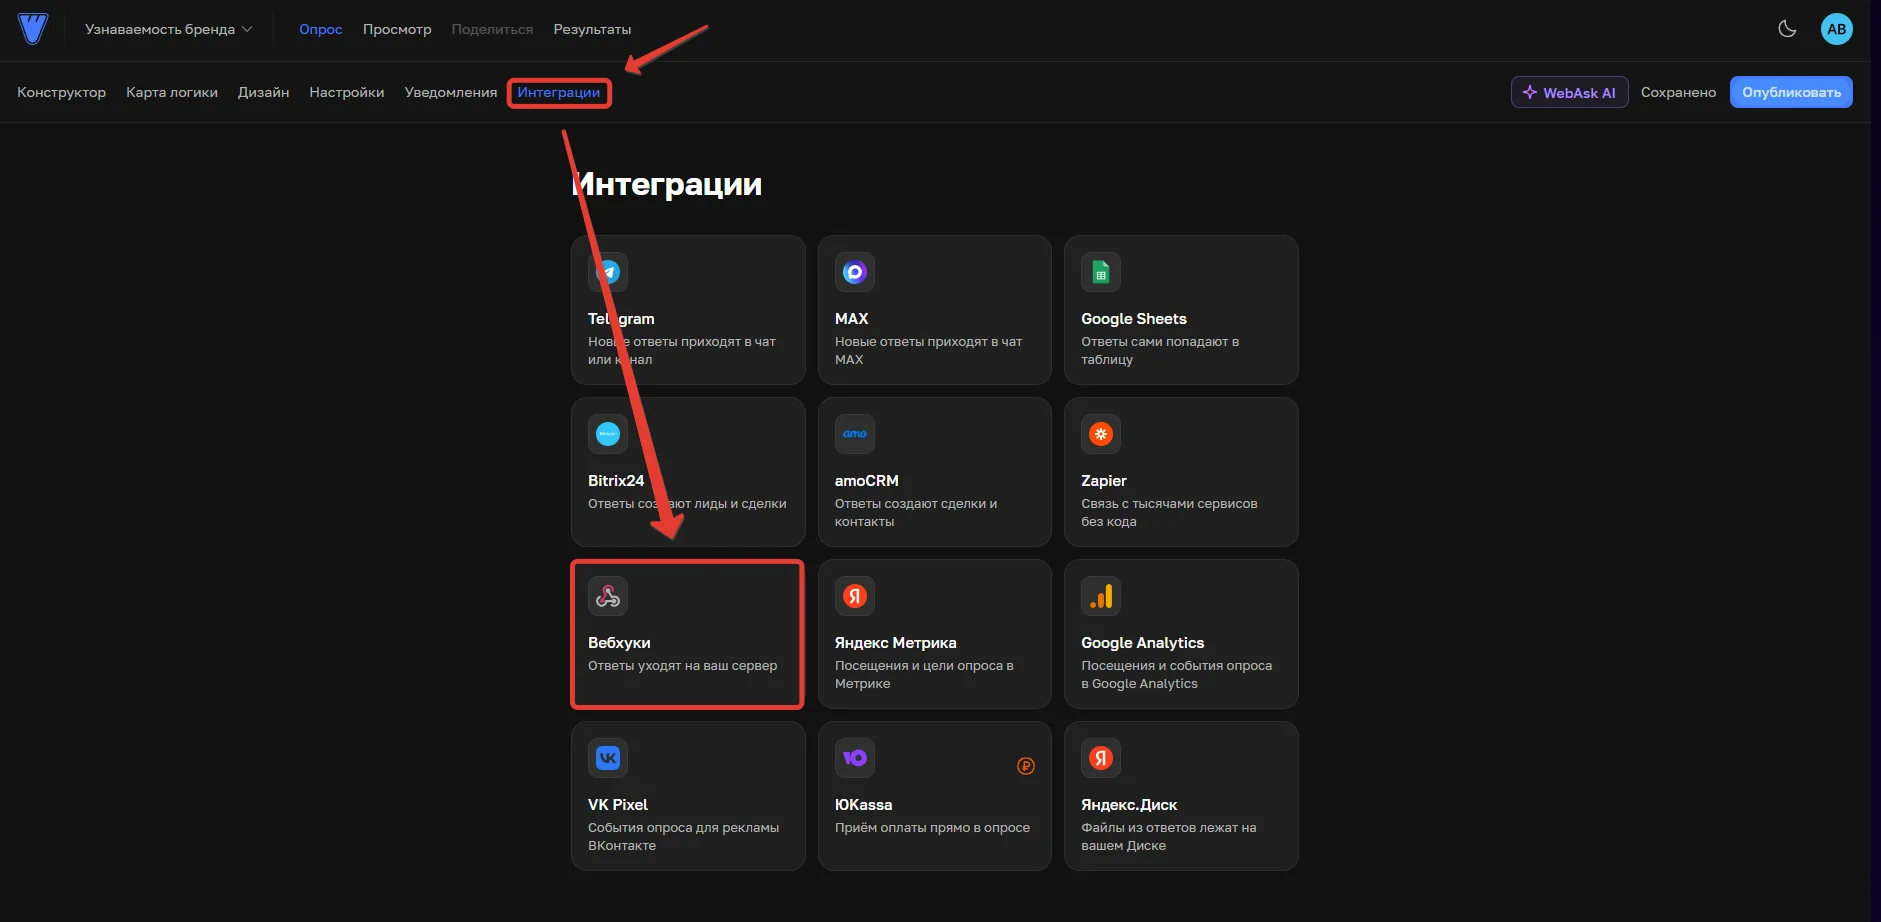Go to the Результаты tab

[x=592, y=29]
